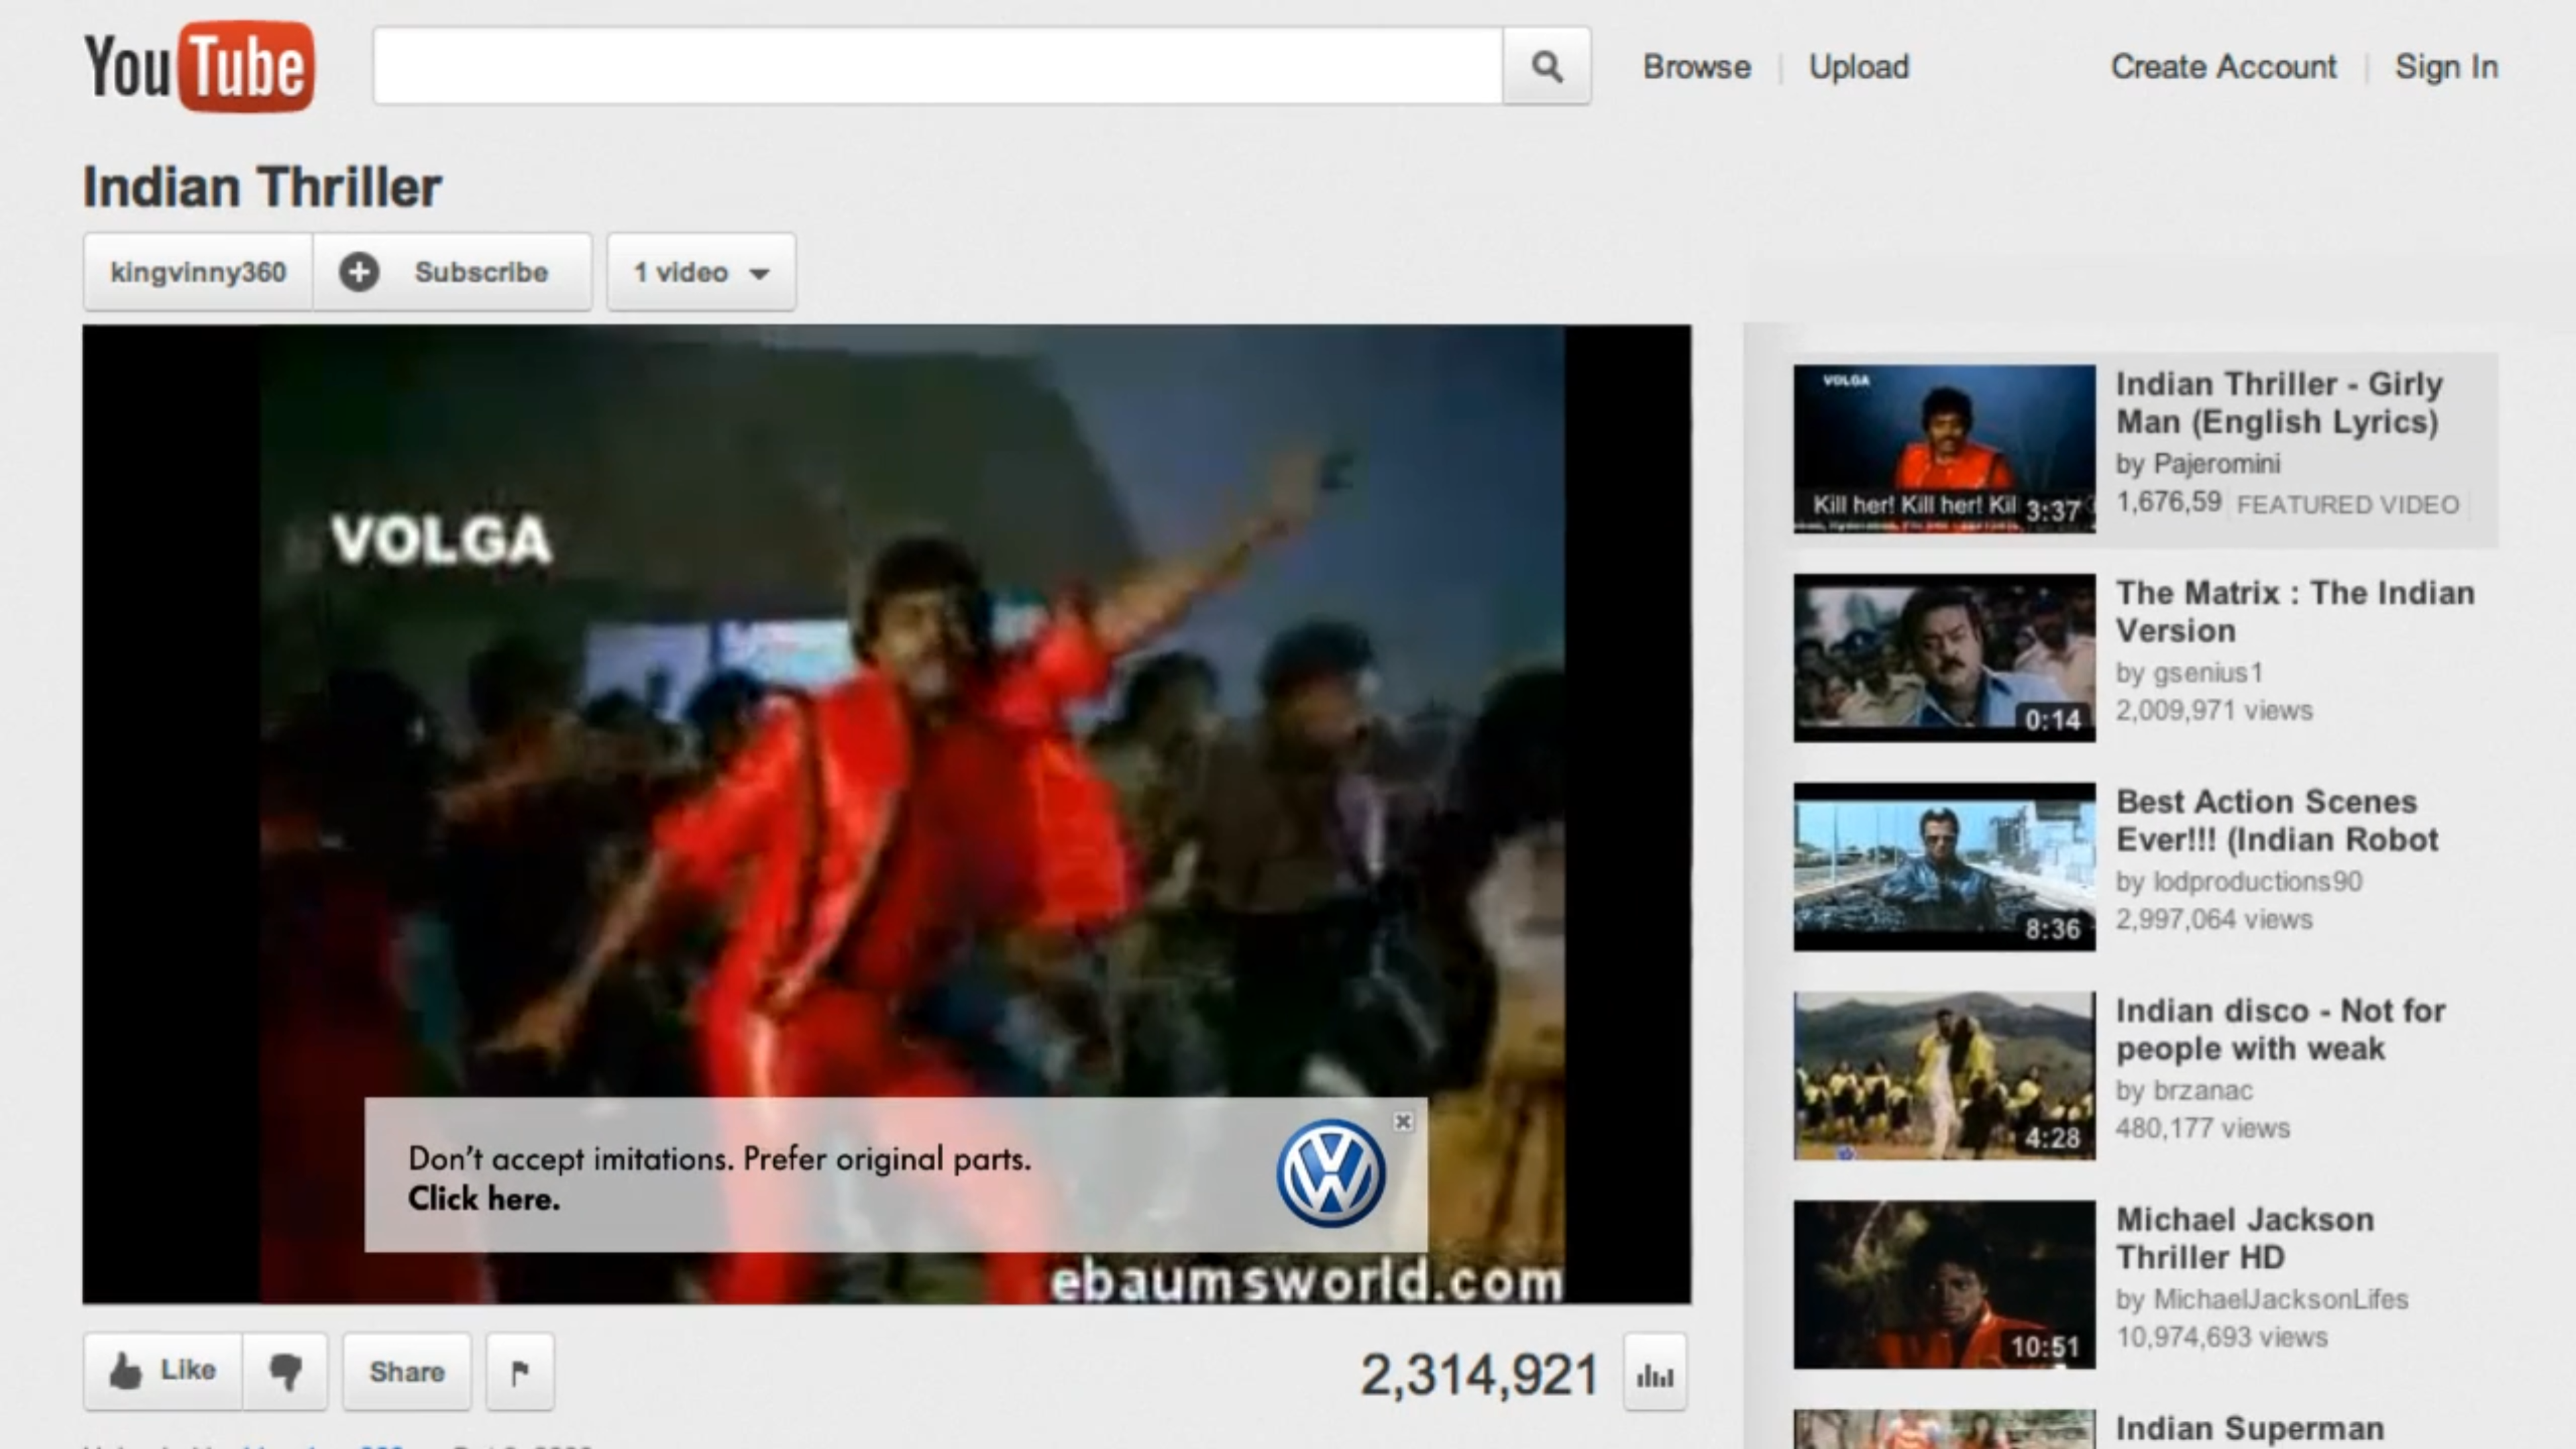
Task: Click the search magnifier button
Action: (x=1546, y=66)
